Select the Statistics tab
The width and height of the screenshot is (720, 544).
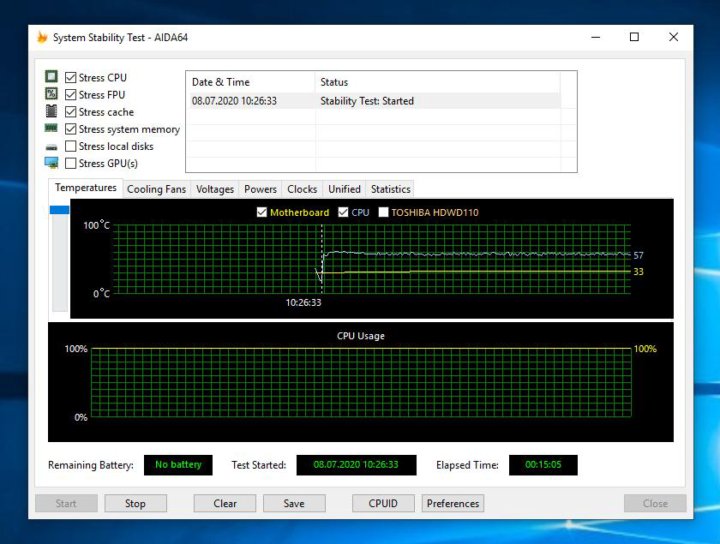390,189
